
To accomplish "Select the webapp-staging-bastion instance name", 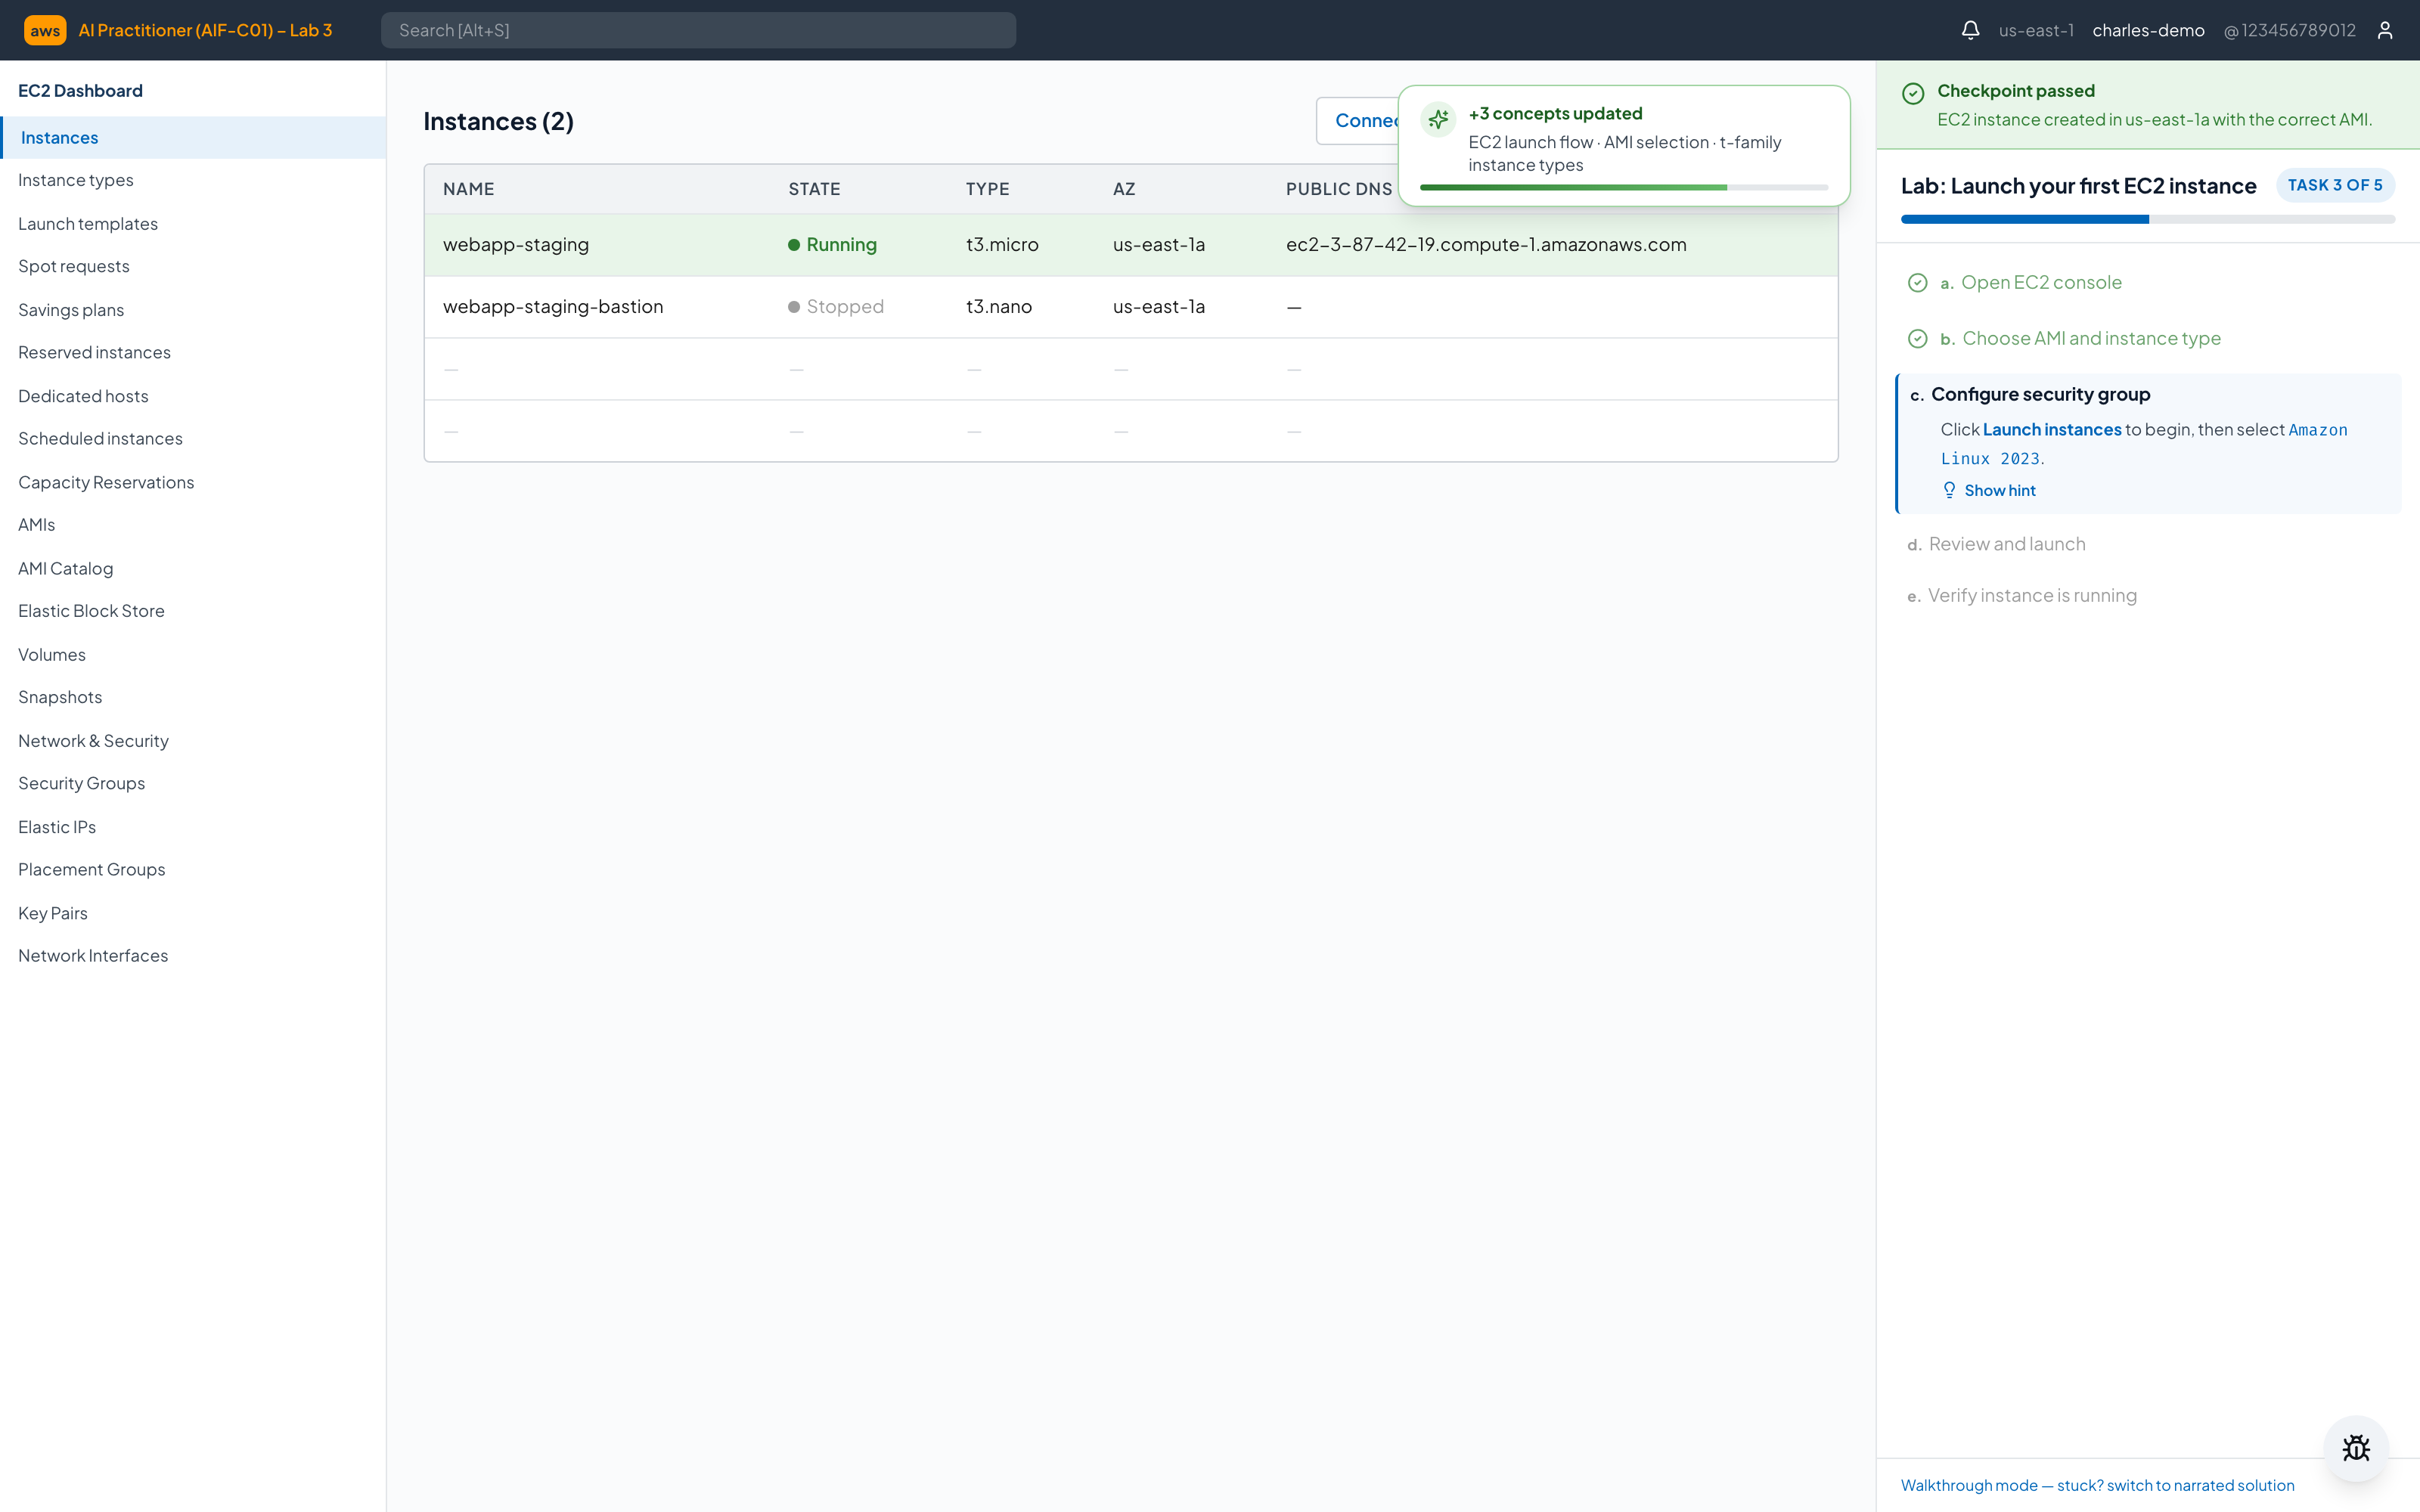I will [x=553, y=307].
